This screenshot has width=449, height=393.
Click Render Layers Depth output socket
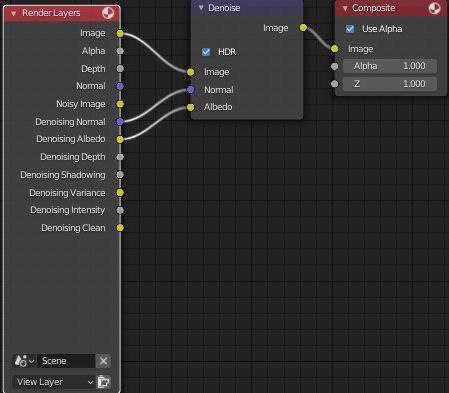pos(120,69)
